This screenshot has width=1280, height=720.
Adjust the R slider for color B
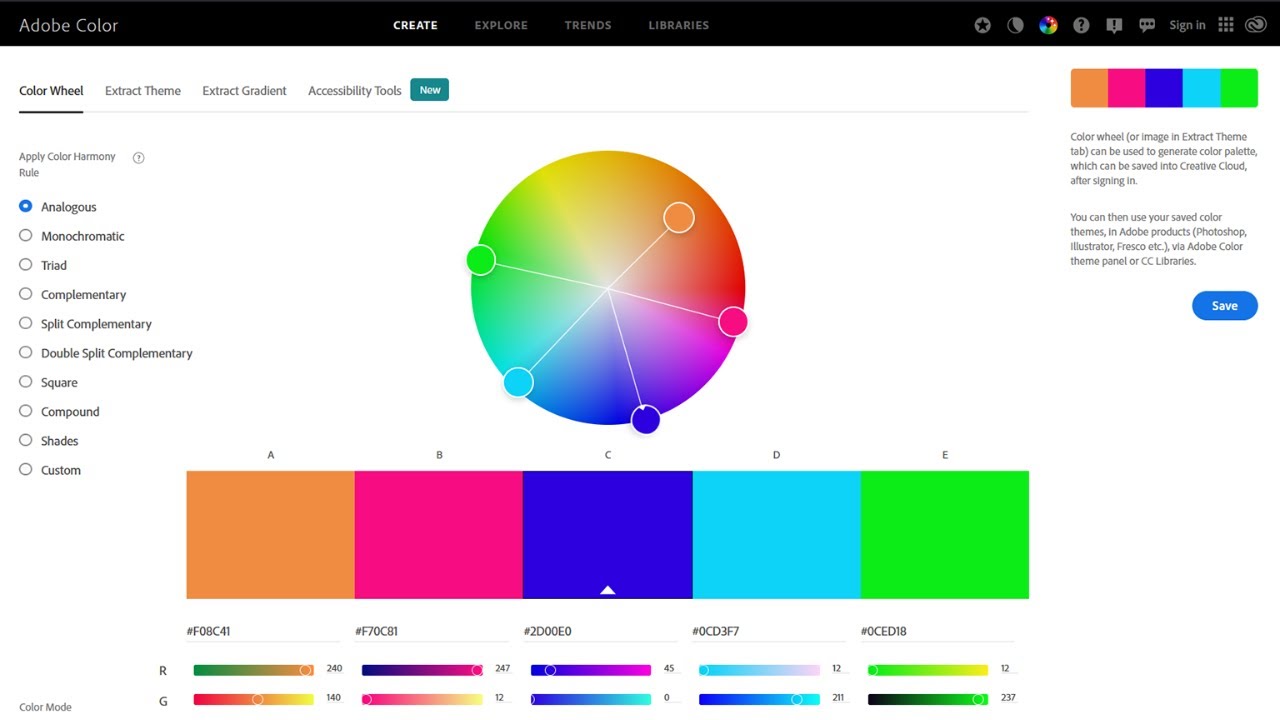(422, 670)
